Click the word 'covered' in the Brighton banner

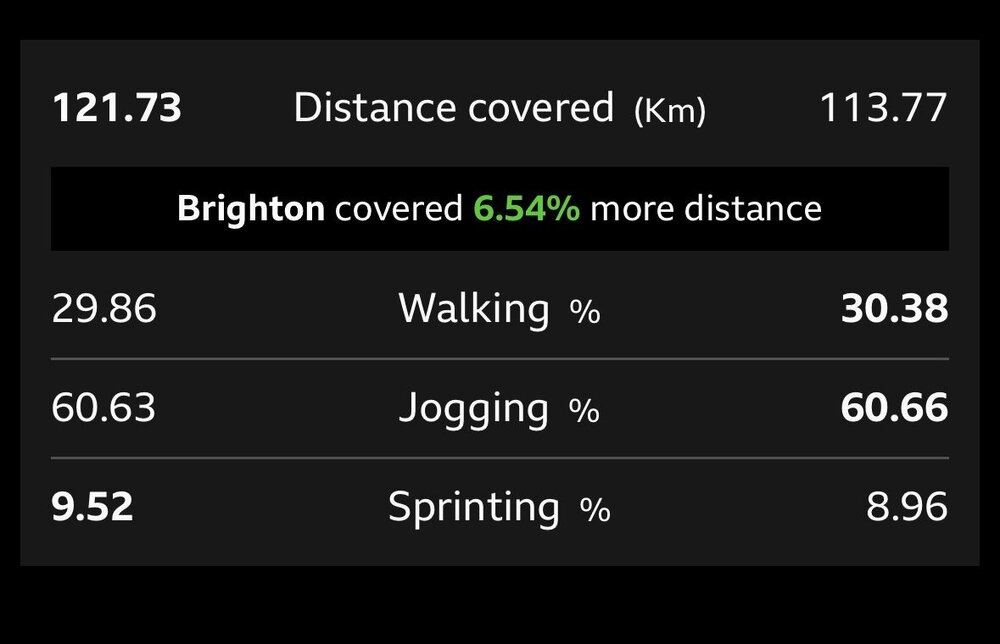pyautogui.click(x=399, y=209)
